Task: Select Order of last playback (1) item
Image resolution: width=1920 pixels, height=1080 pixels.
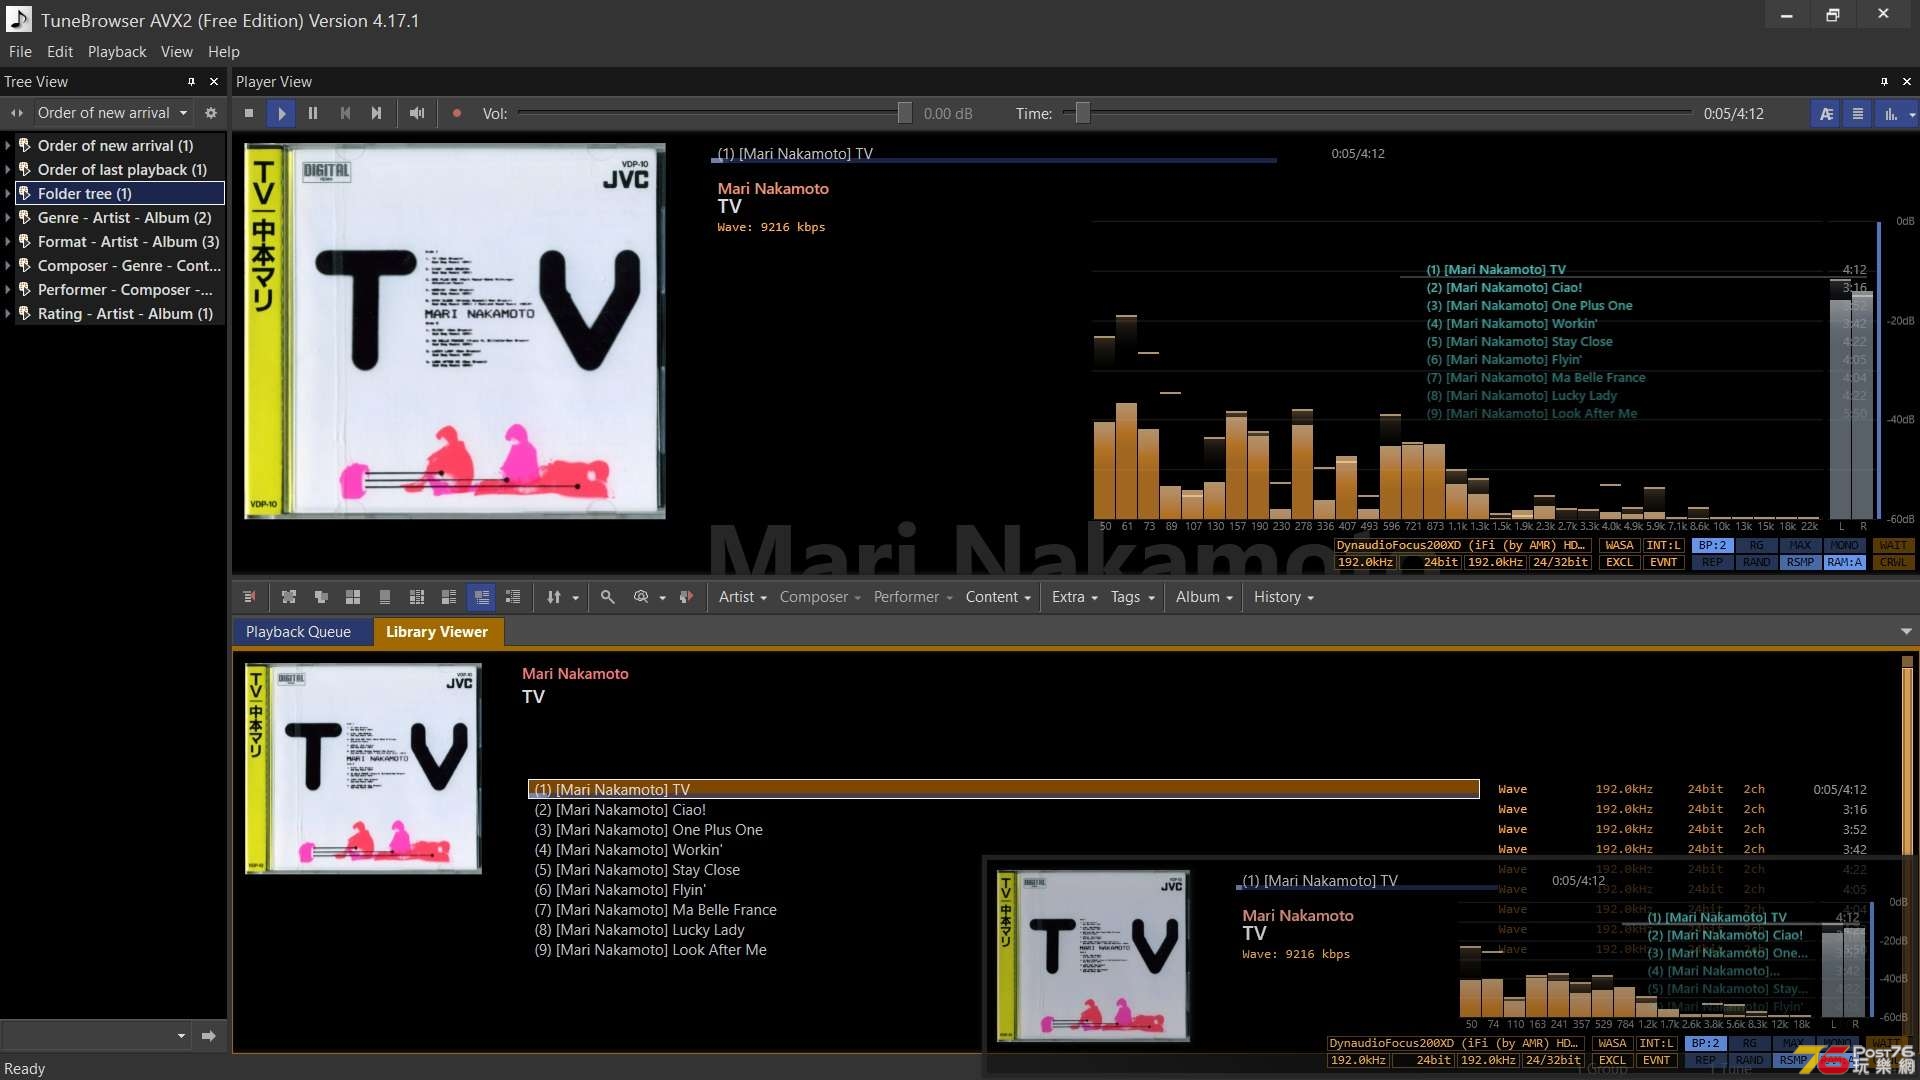Action: click(x=122, y=170)
